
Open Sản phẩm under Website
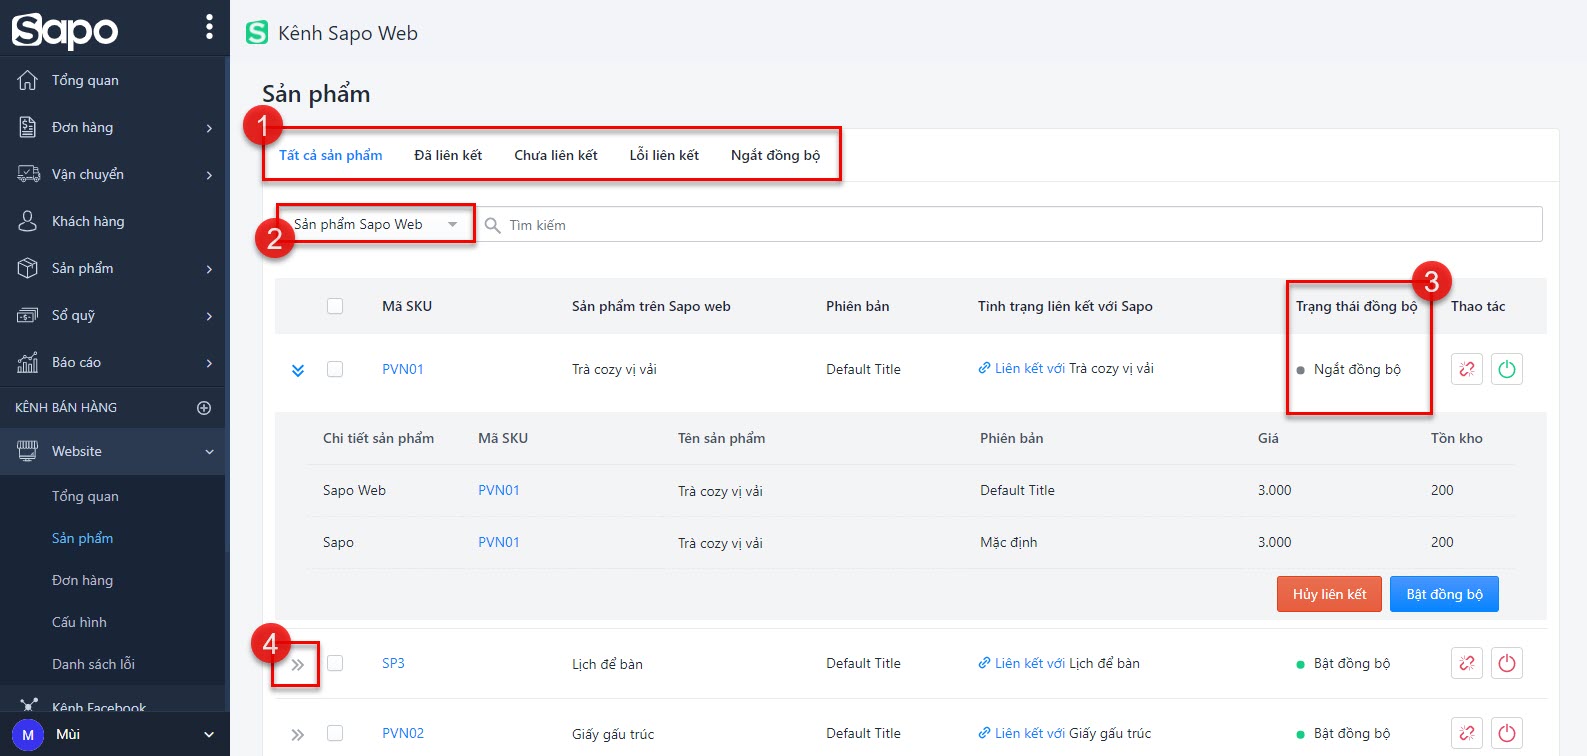82,538
